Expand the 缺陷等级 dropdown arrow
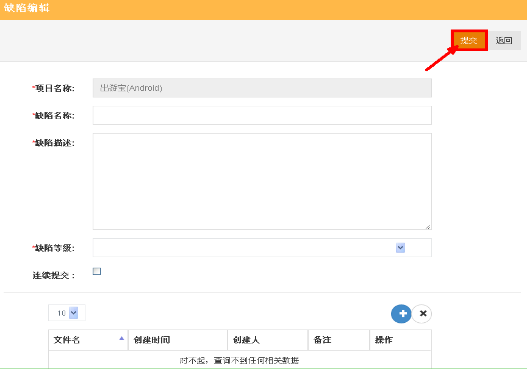Viewport: 528px width, 370px height. 400,248
